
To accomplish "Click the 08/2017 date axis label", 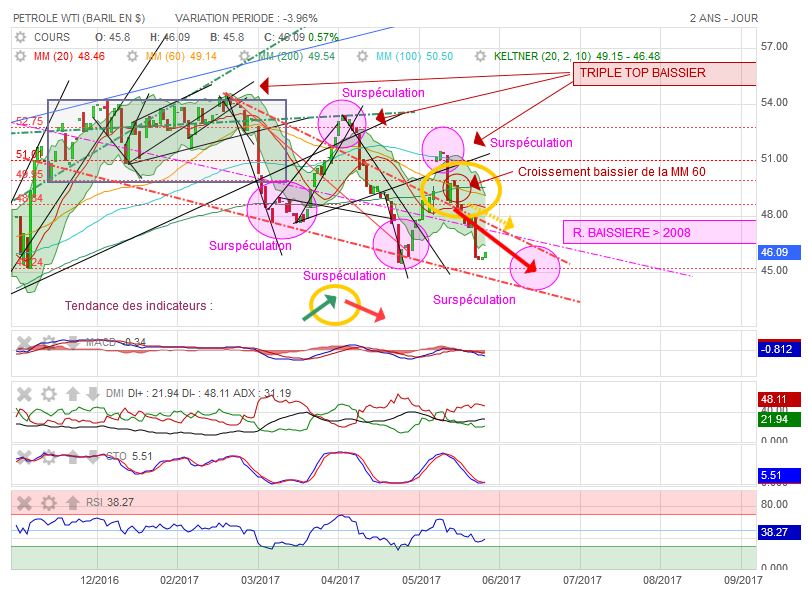I will (x=662, y=580).
